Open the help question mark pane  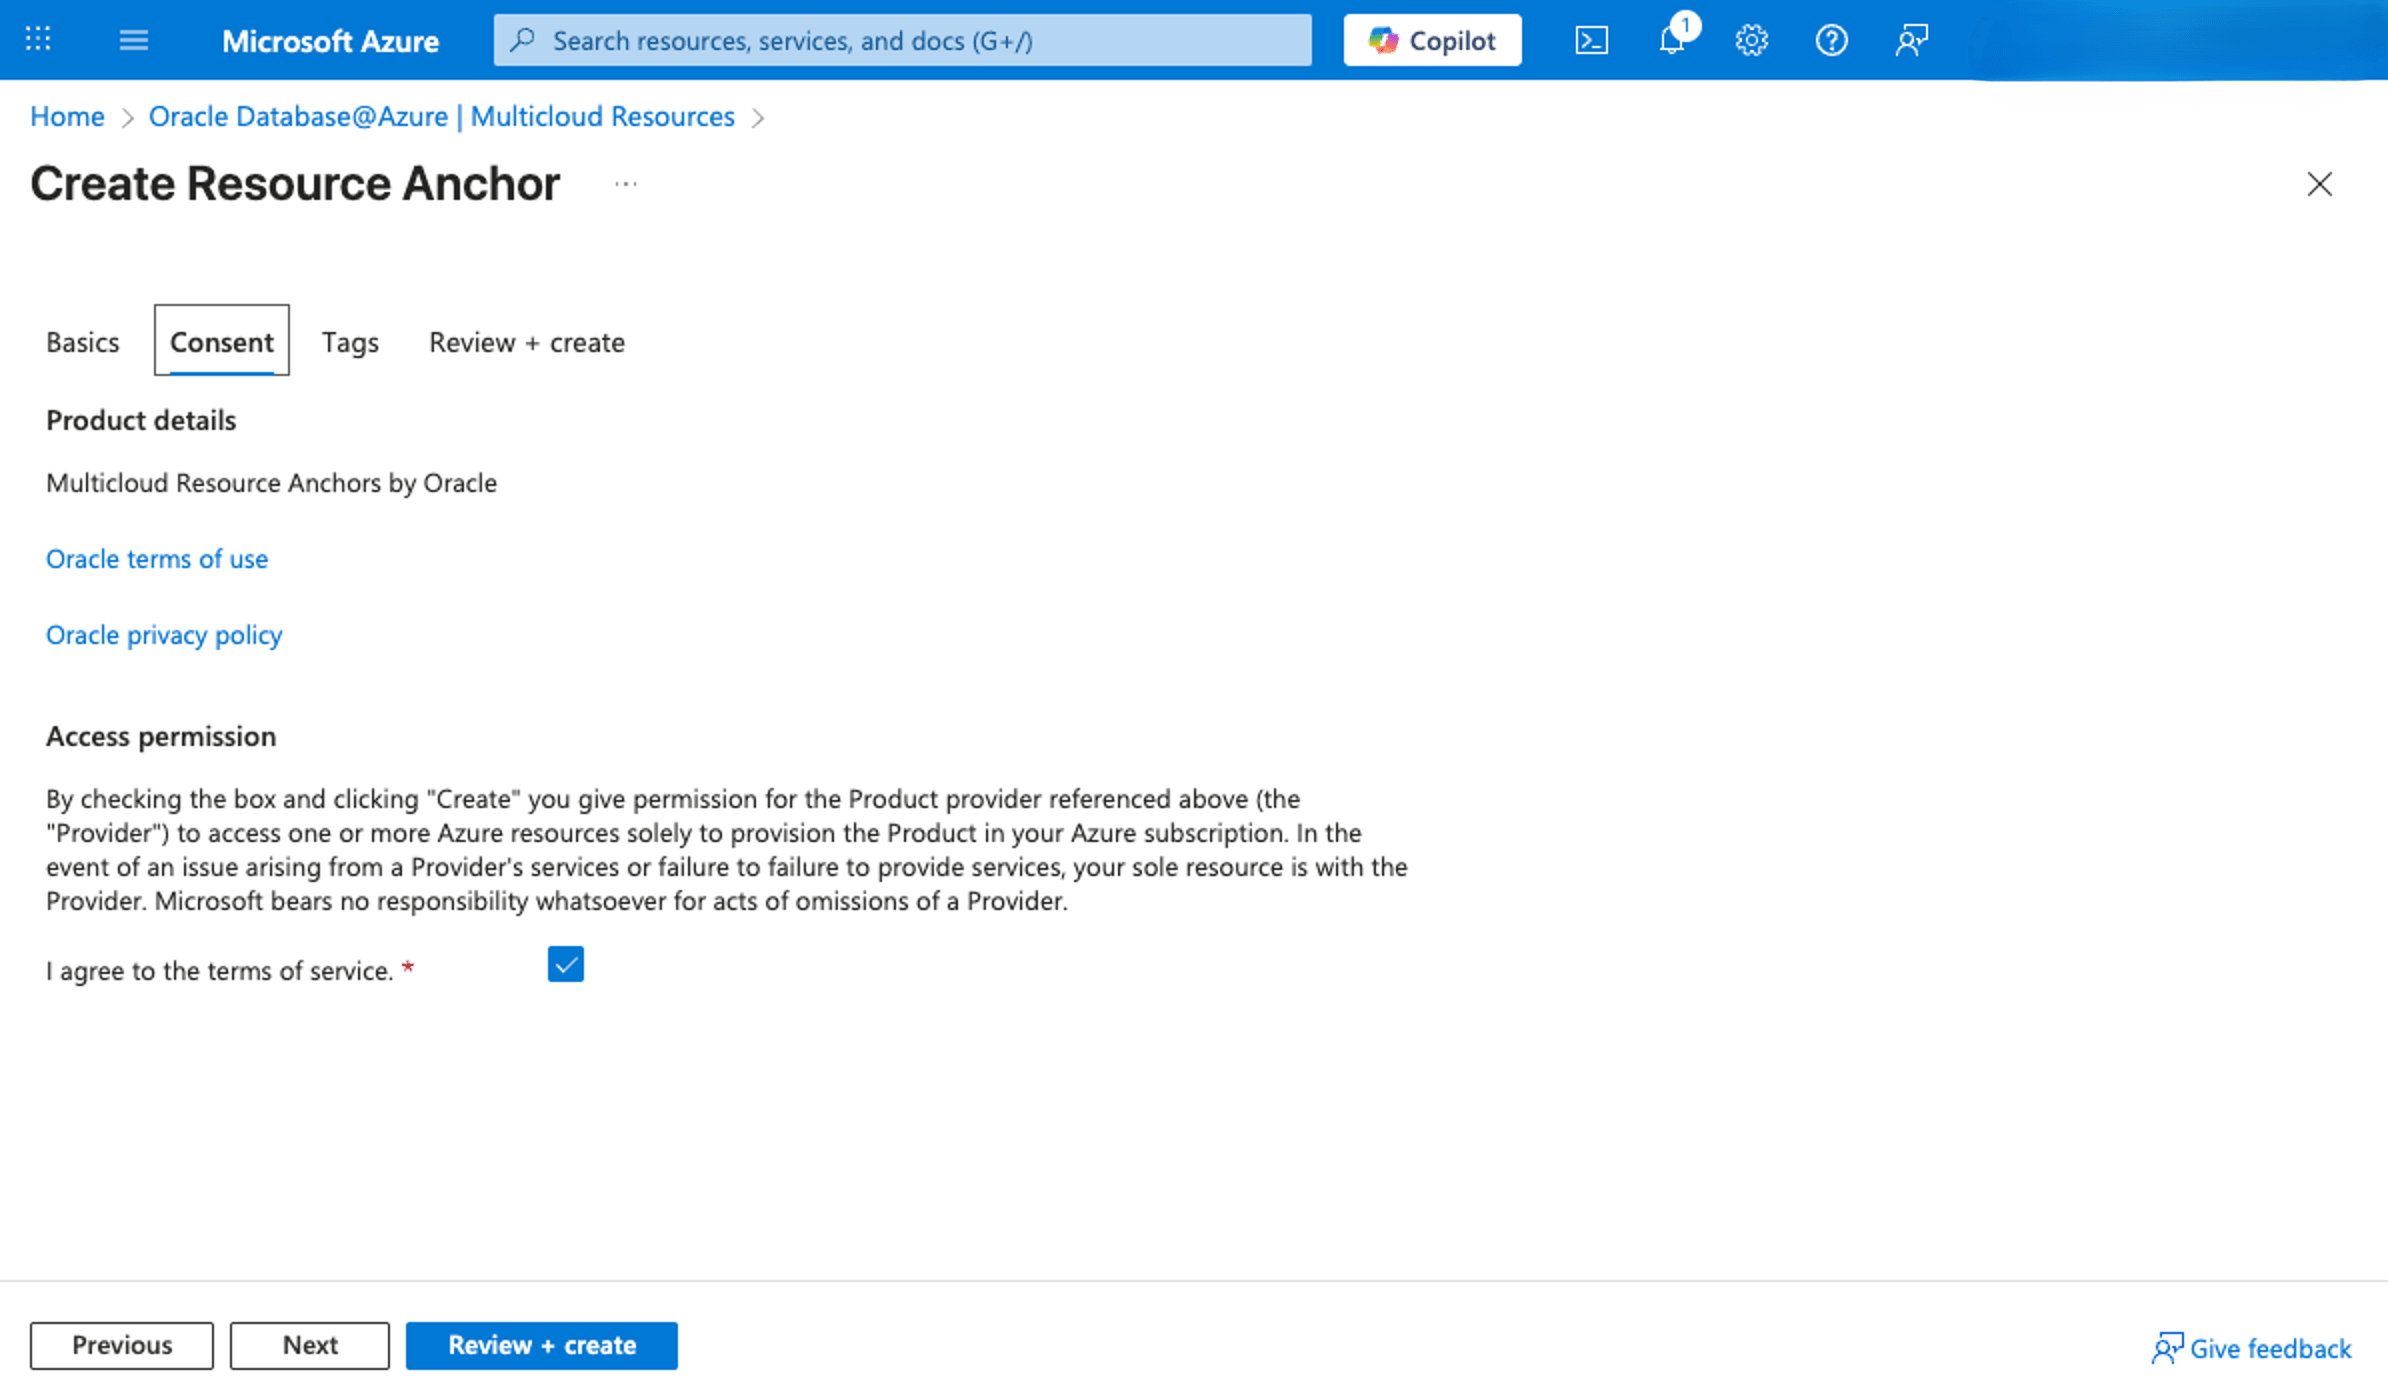coord(1831,40)
